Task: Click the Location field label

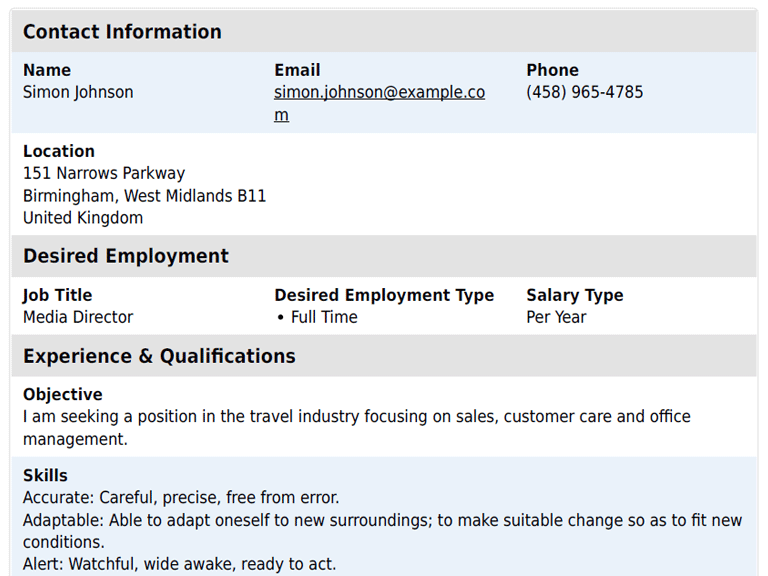Action: pos(59,151)
